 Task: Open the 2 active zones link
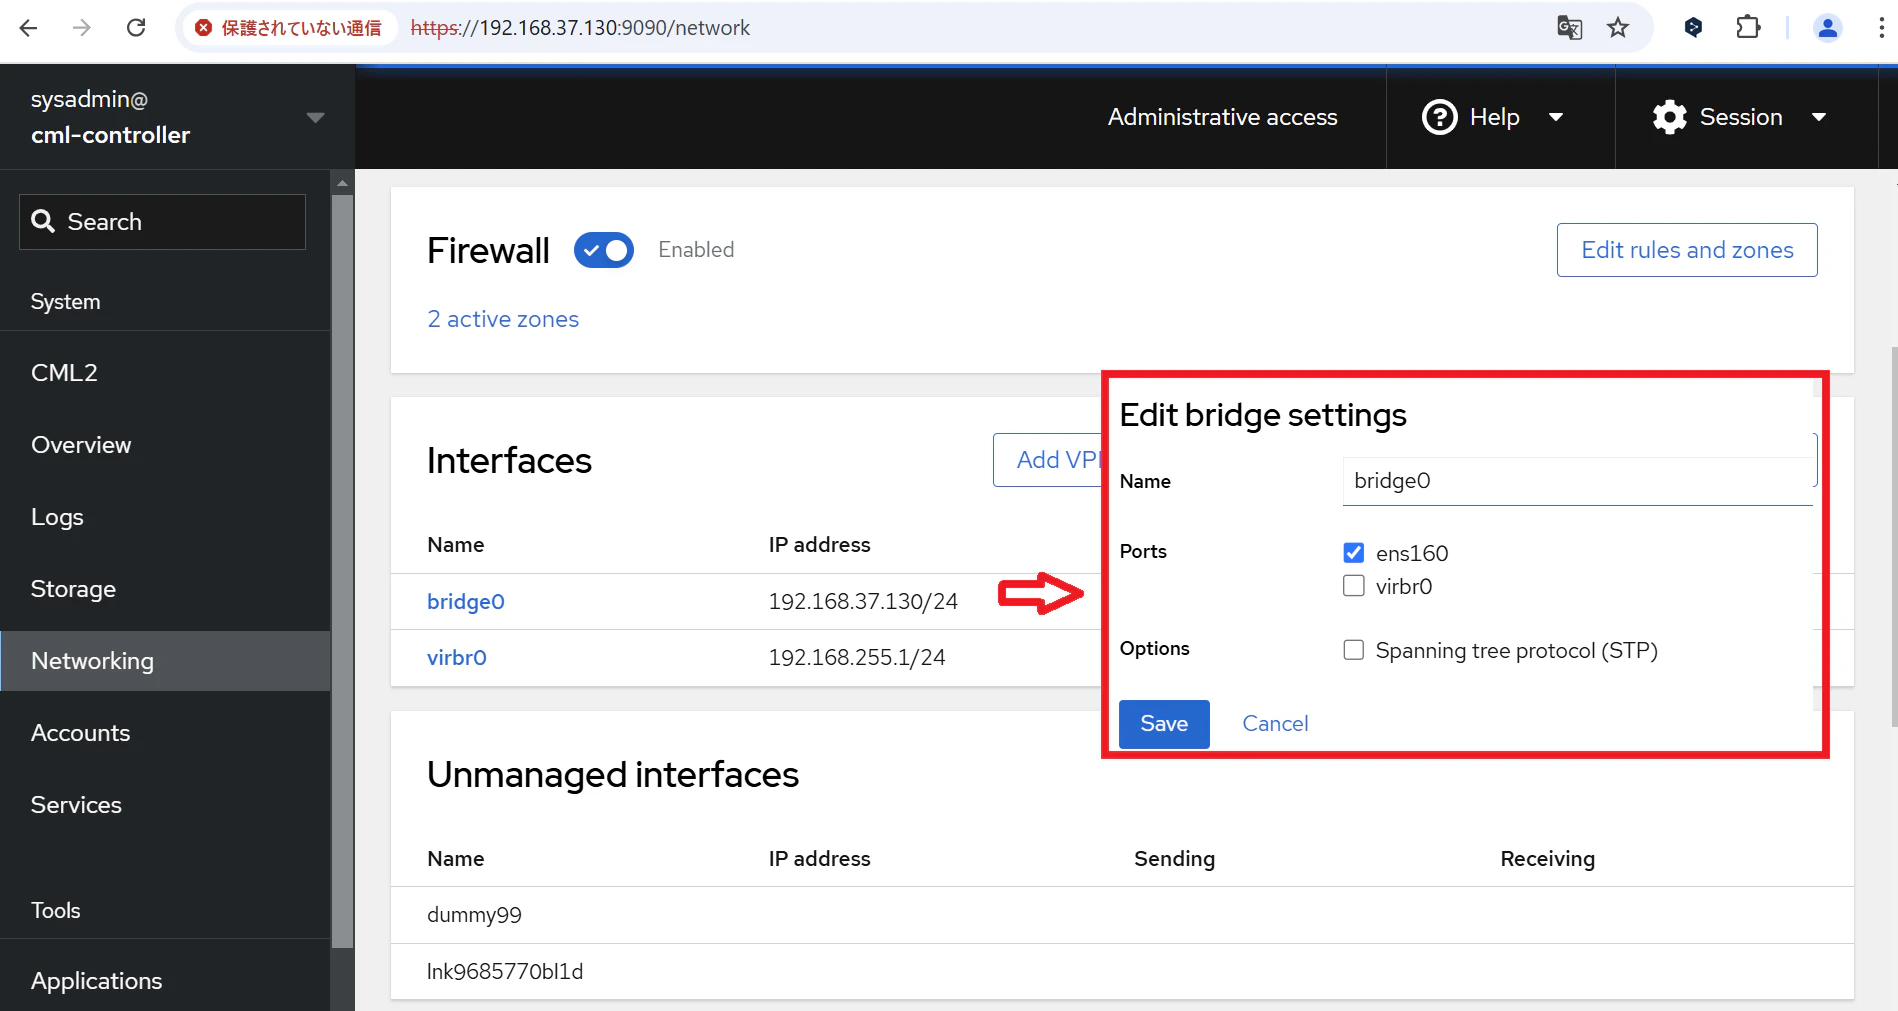pyautogui.click(x=503, y=319)
